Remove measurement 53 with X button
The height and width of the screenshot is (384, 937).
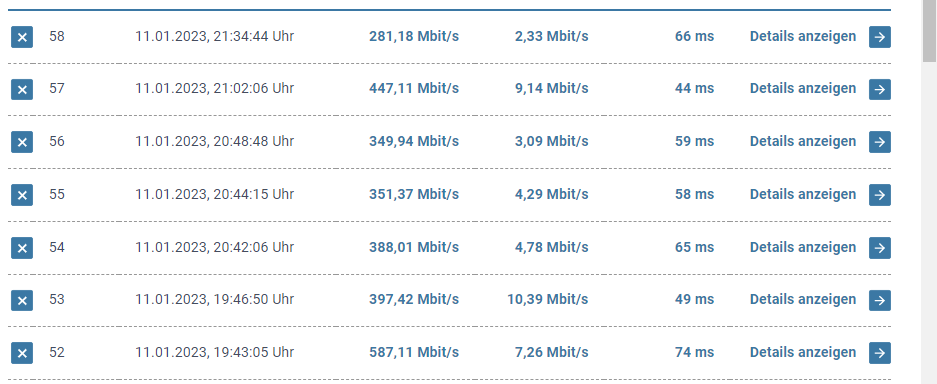click(x=22, y=300)
